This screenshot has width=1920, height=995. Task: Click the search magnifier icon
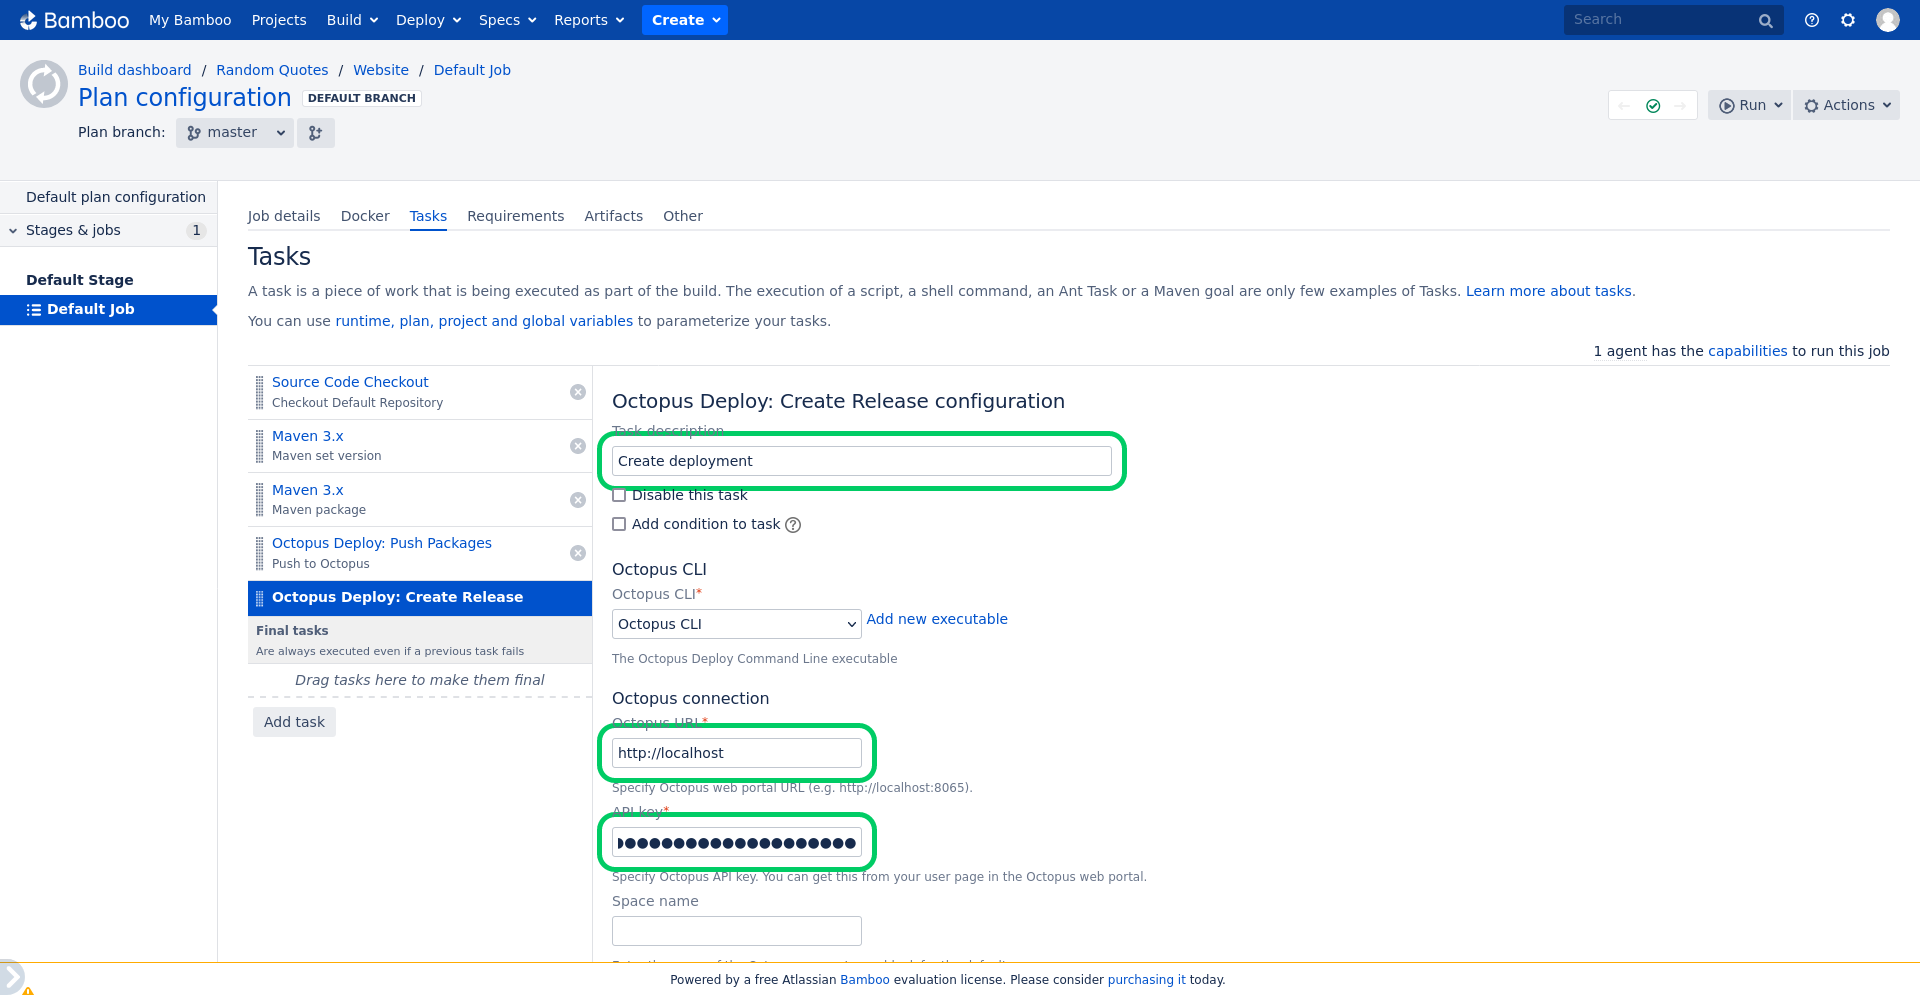click(x=1766, y=20)
